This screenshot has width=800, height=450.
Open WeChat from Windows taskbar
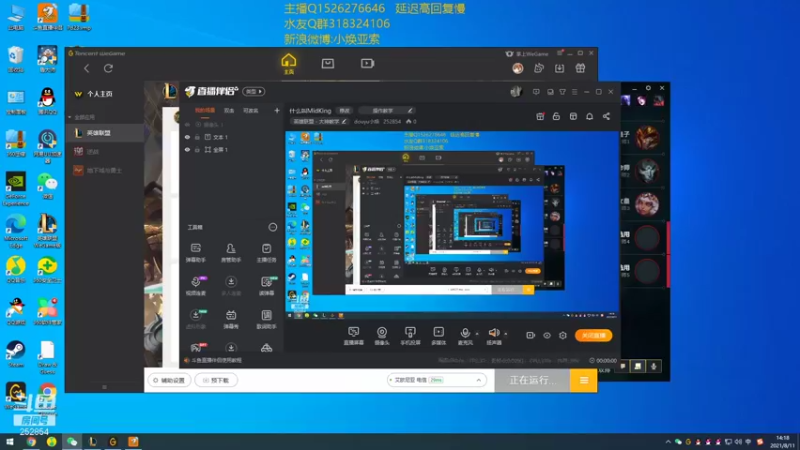click(72, 442)
